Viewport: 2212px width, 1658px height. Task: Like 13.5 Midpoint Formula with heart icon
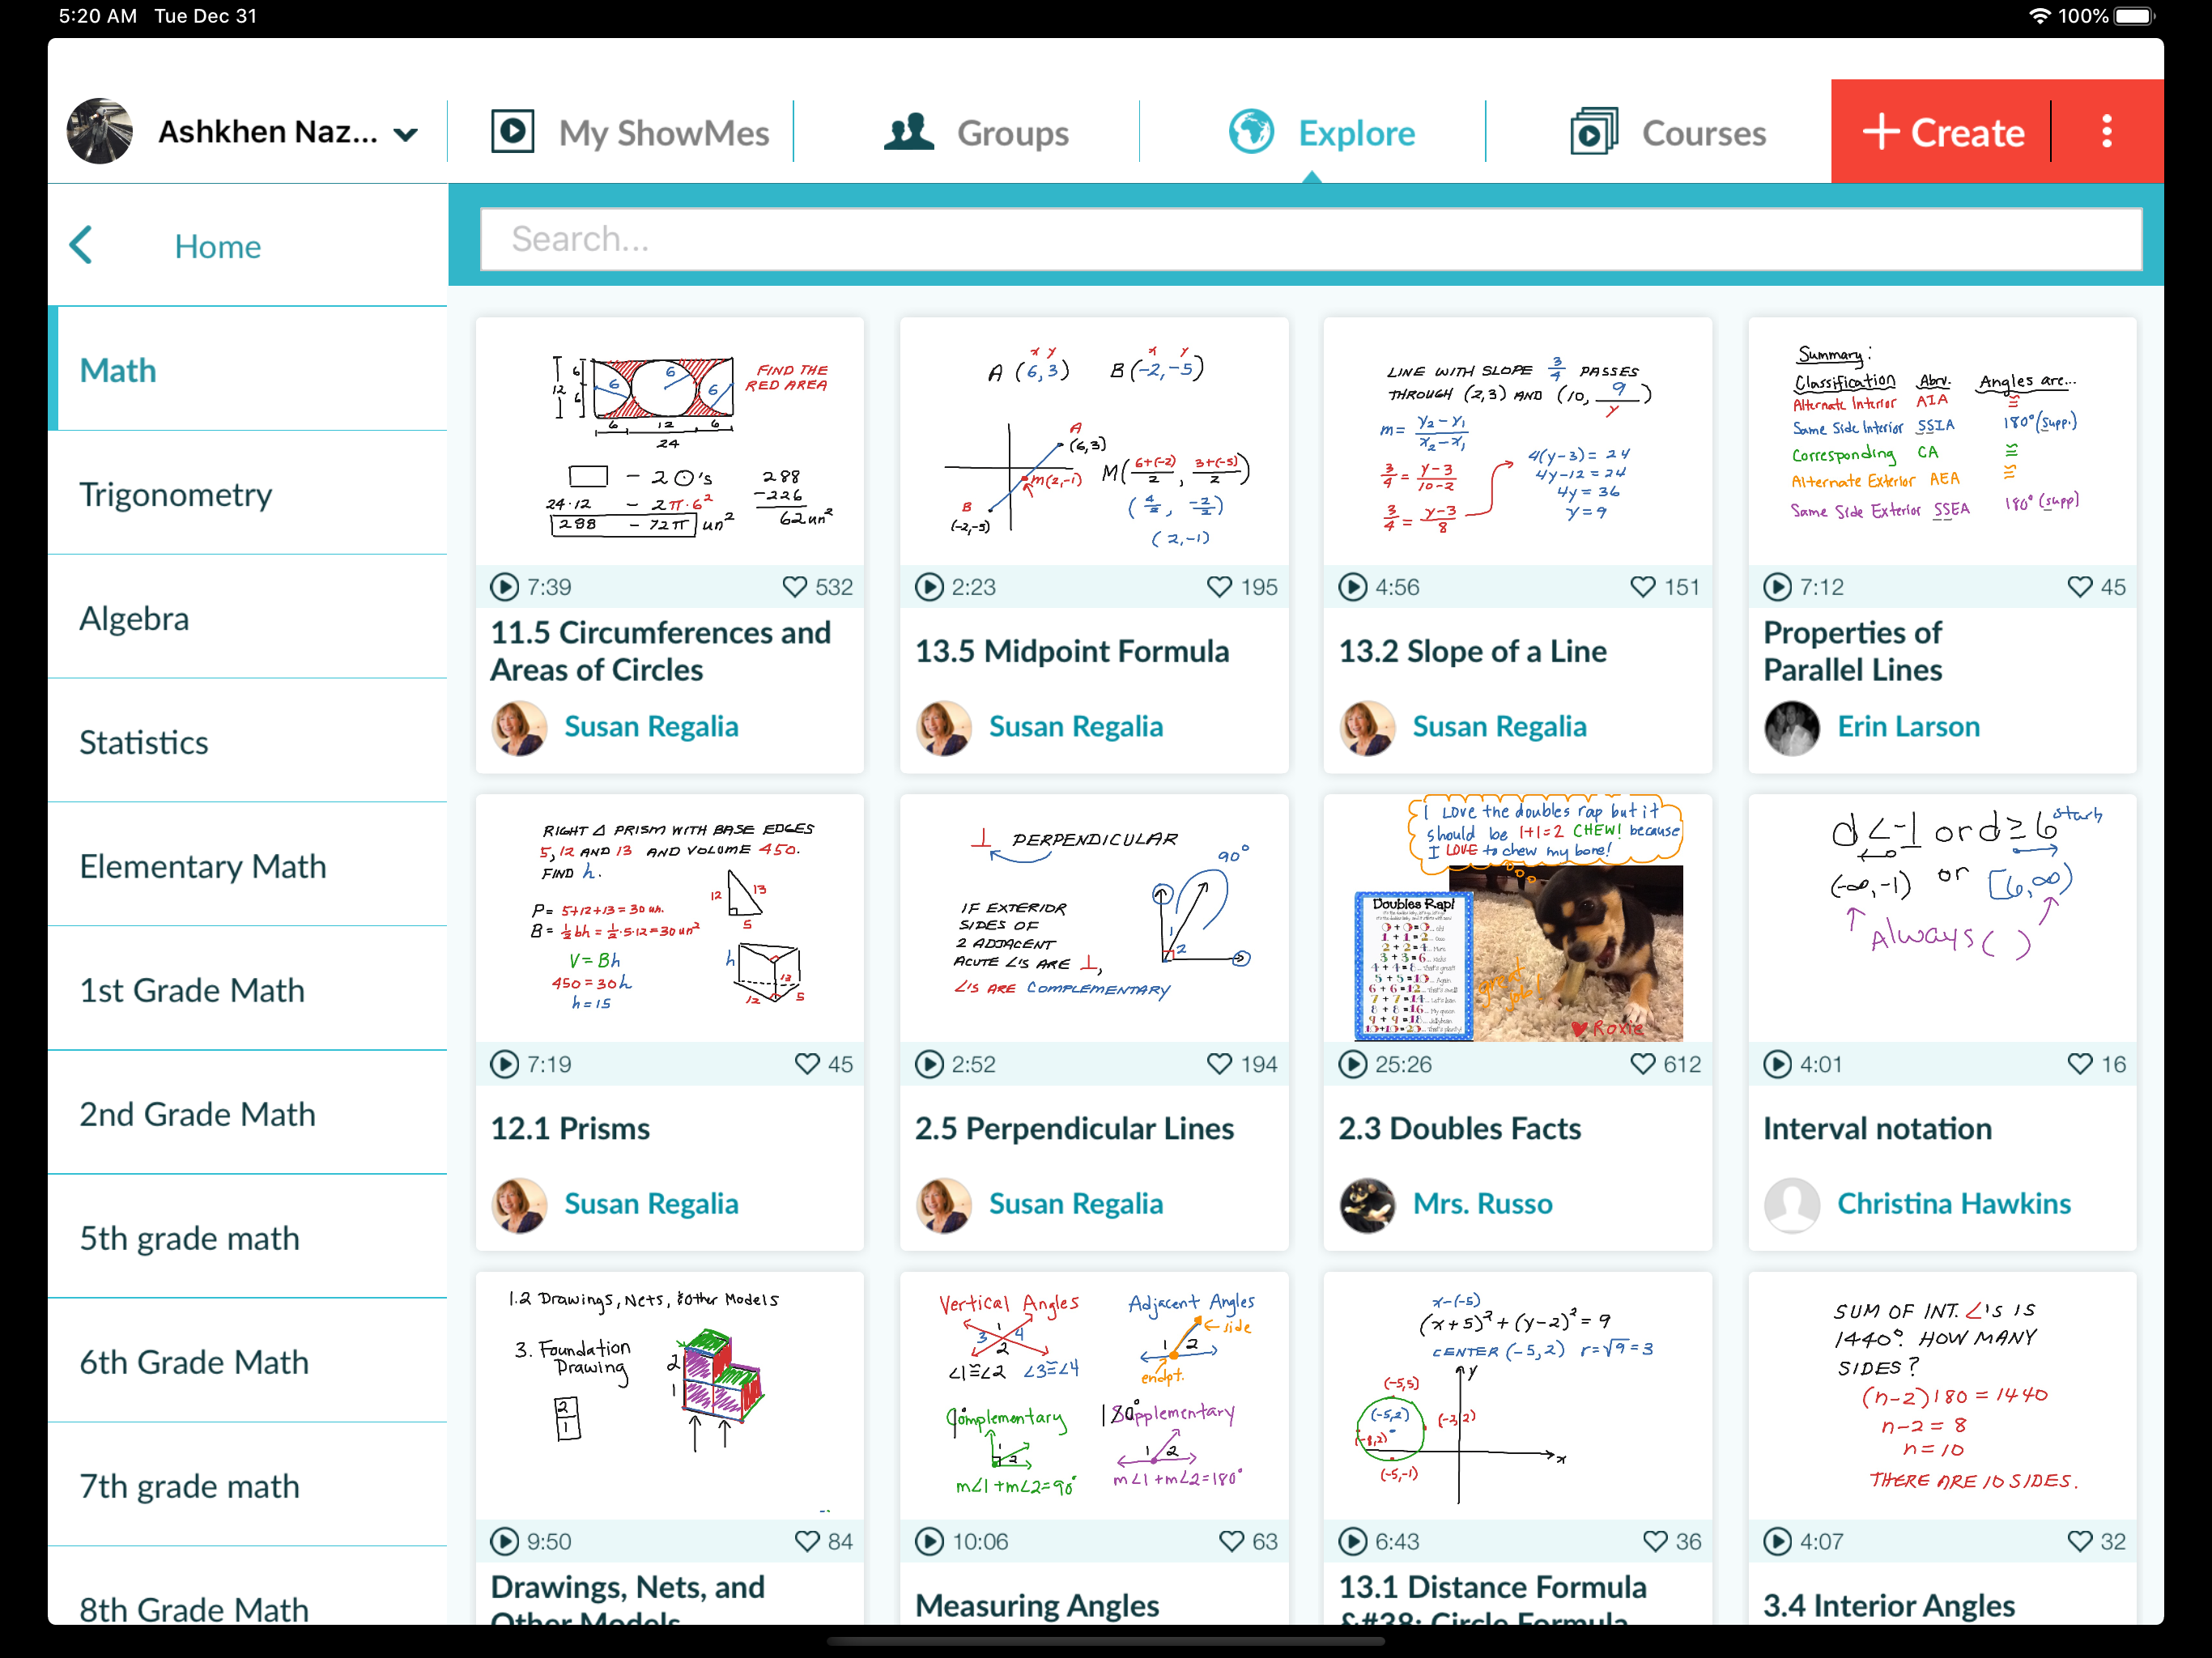[x=1219, y=587]
